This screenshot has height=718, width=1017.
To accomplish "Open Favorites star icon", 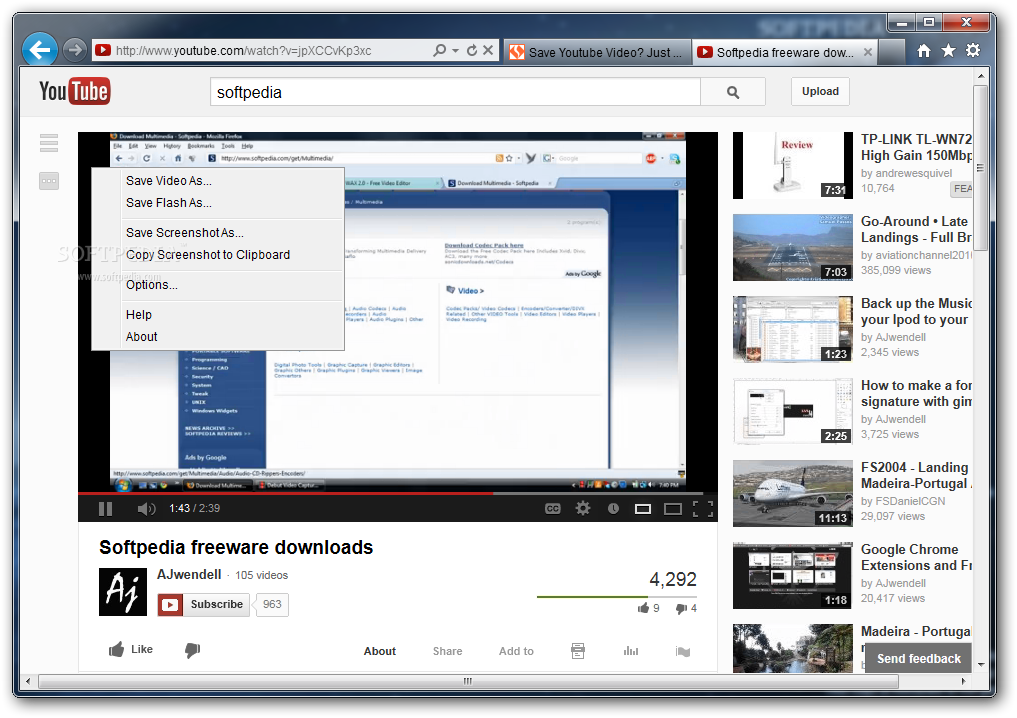I will click(948, 51).
